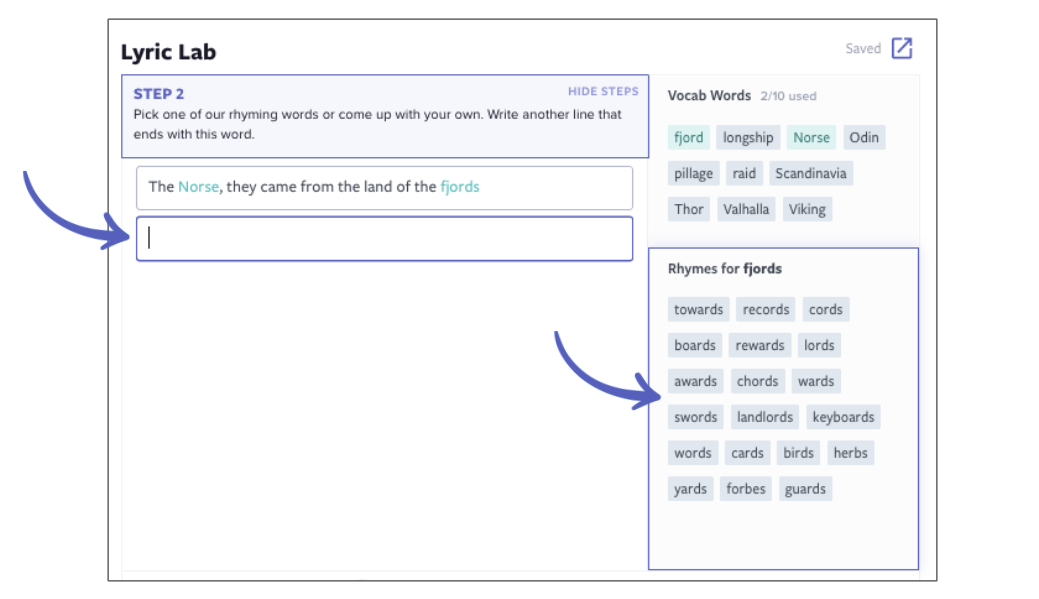Click HIDE STEPS to collapse instructions
This screenshot has height=599, width=1039.
coord(603,92)
